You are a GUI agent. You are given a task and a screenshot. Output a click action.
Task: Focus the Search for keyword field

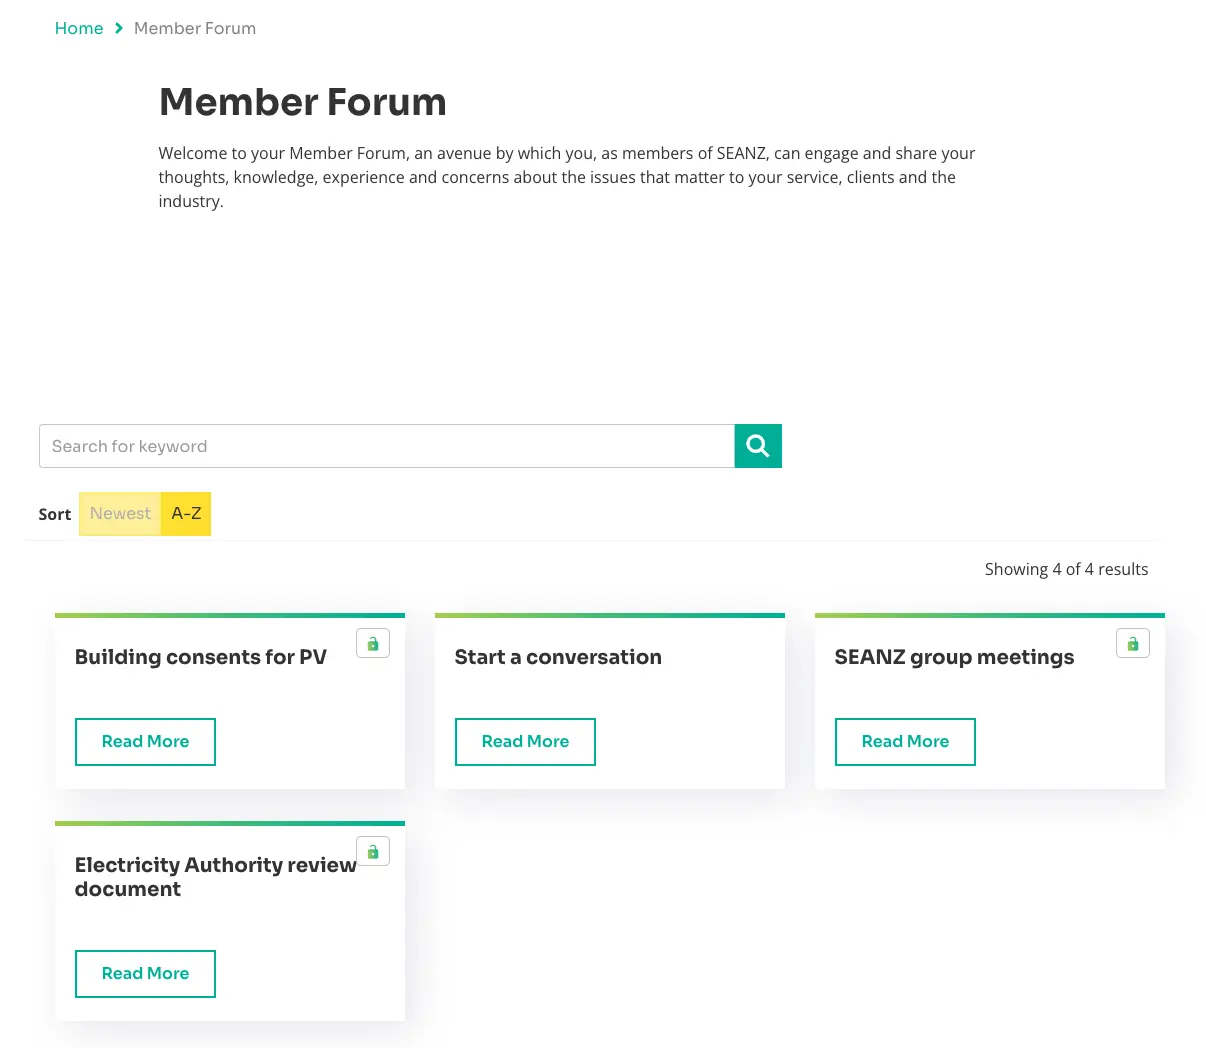[386, 446]
